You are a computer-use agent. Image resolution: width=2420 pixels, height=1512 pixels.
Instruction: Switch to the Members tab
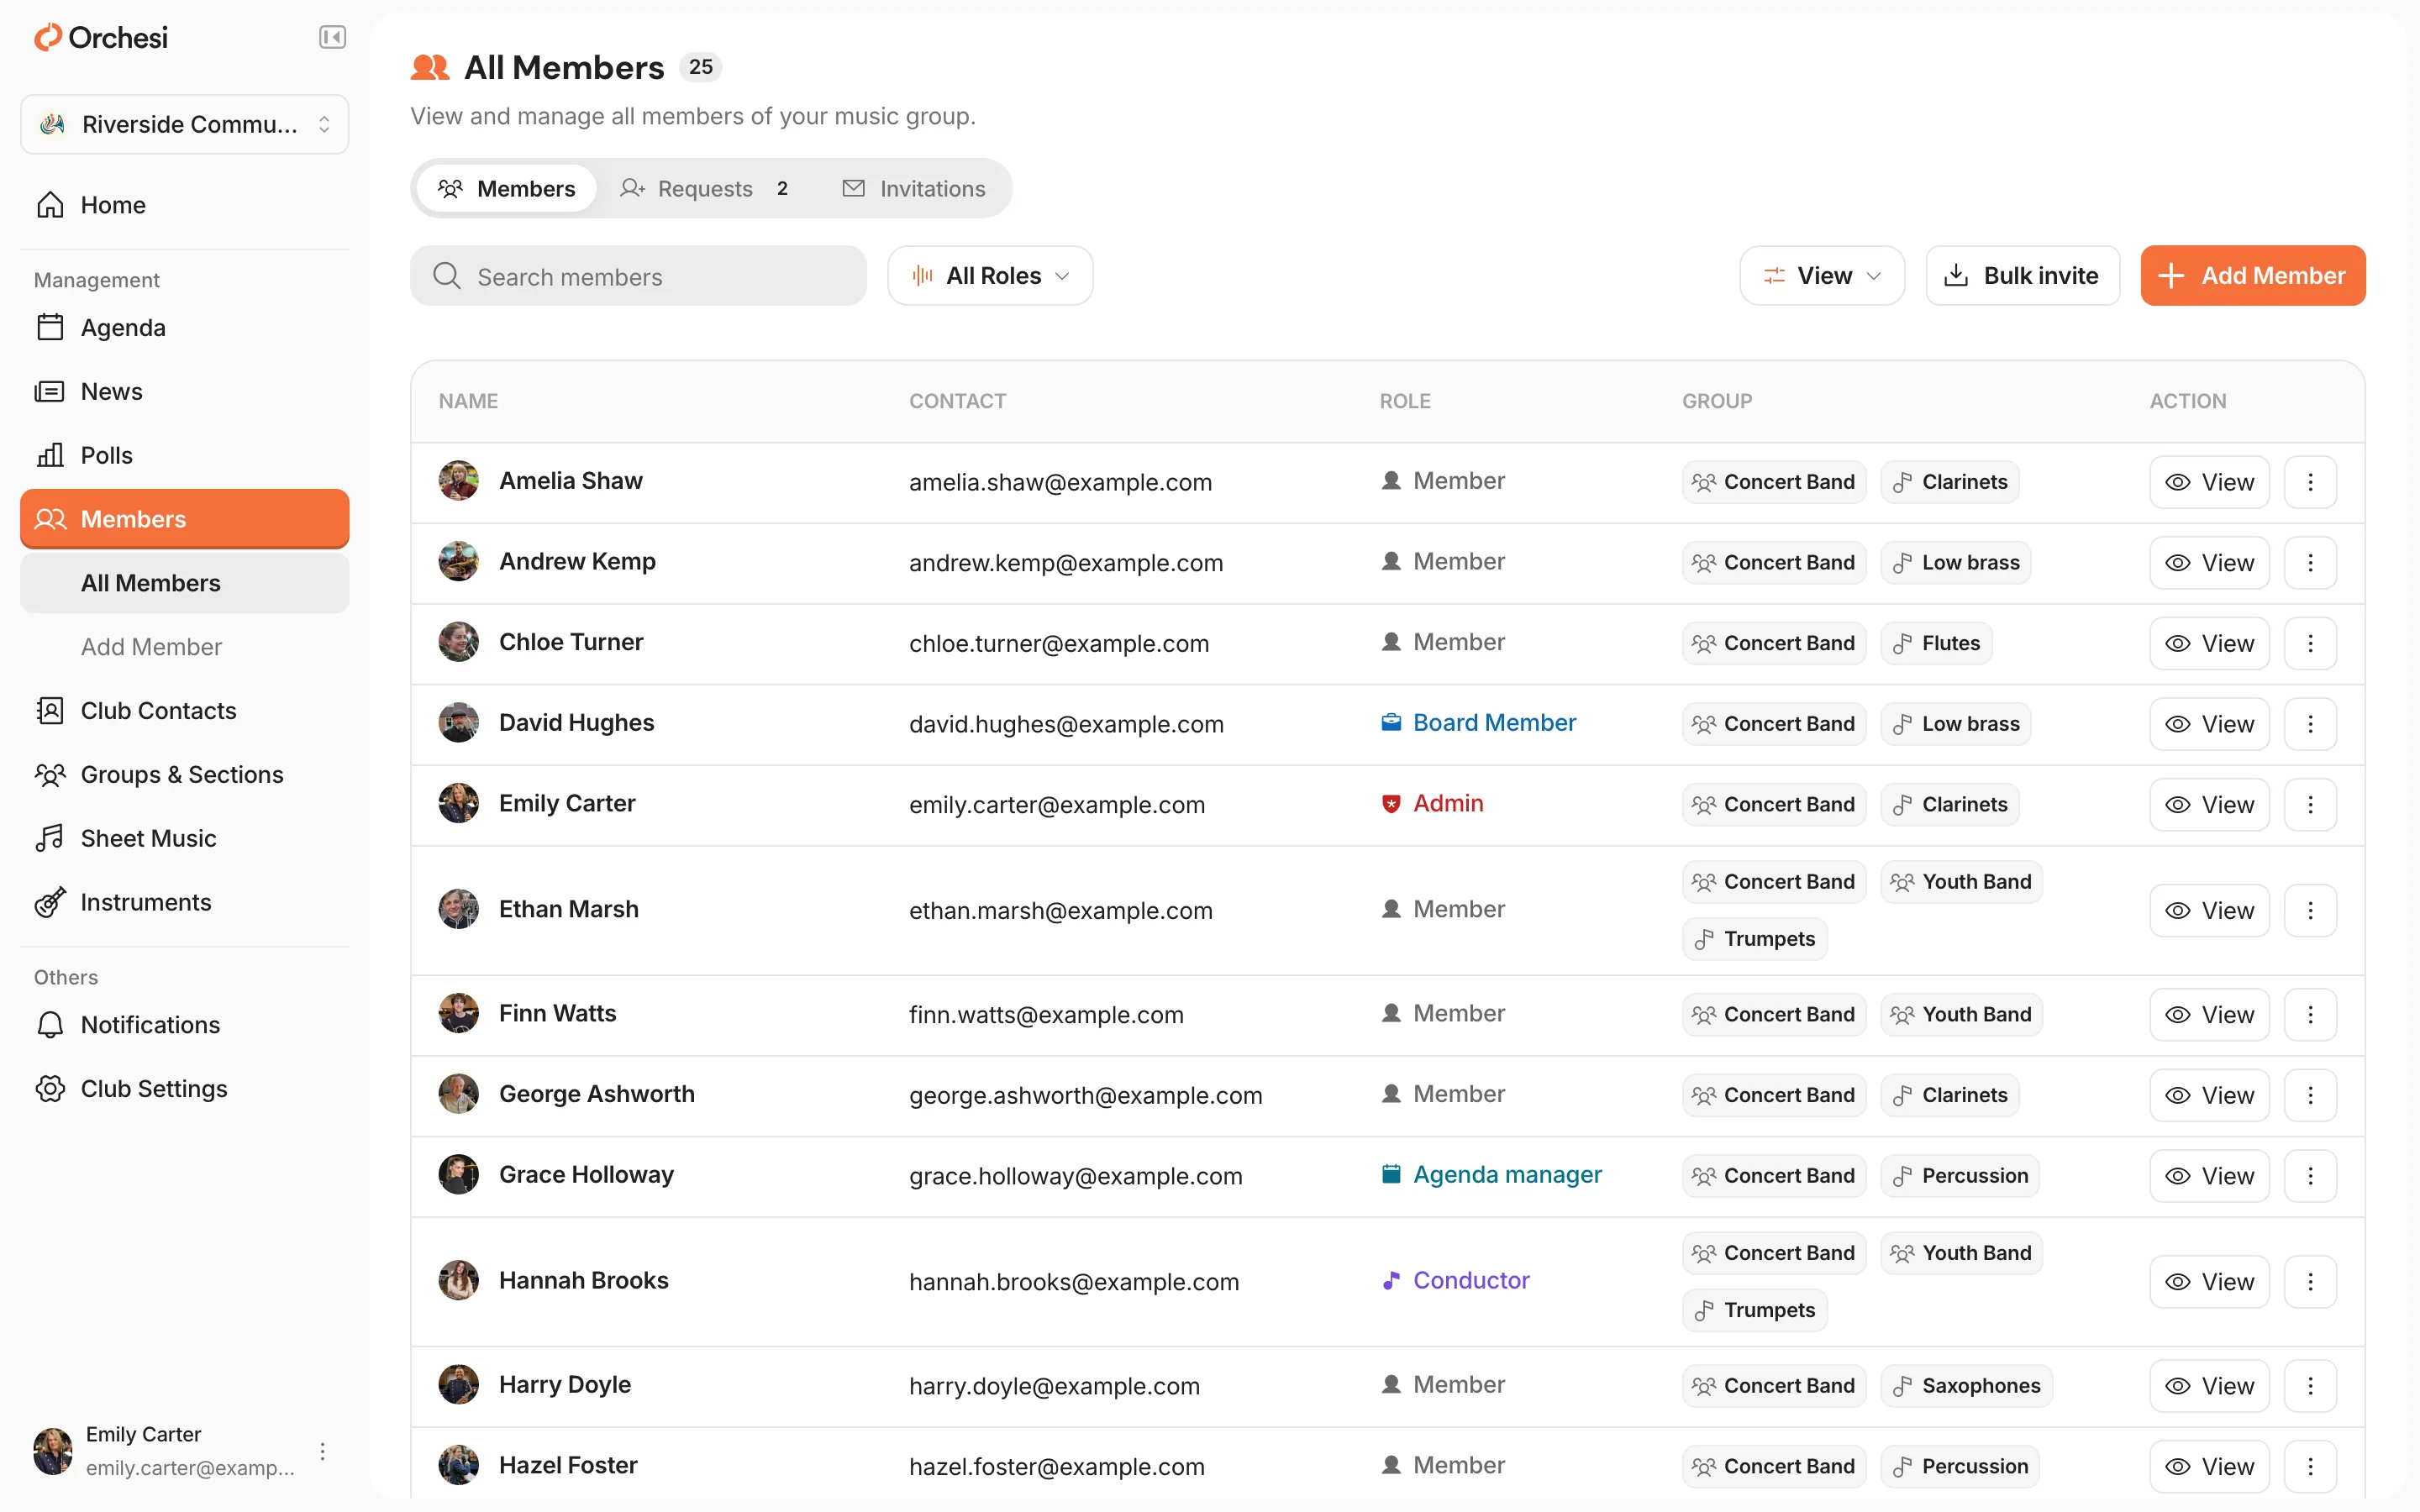pos(506,188)
